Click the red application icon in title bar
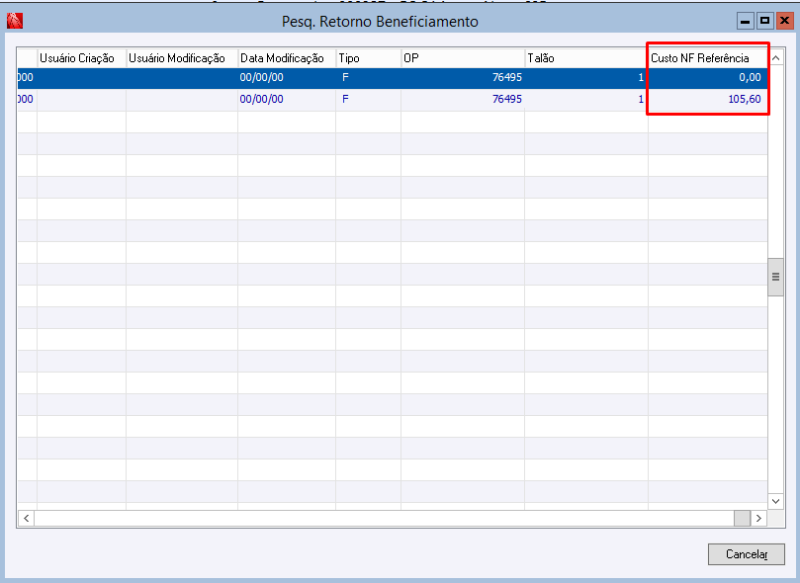 [15, 21]
